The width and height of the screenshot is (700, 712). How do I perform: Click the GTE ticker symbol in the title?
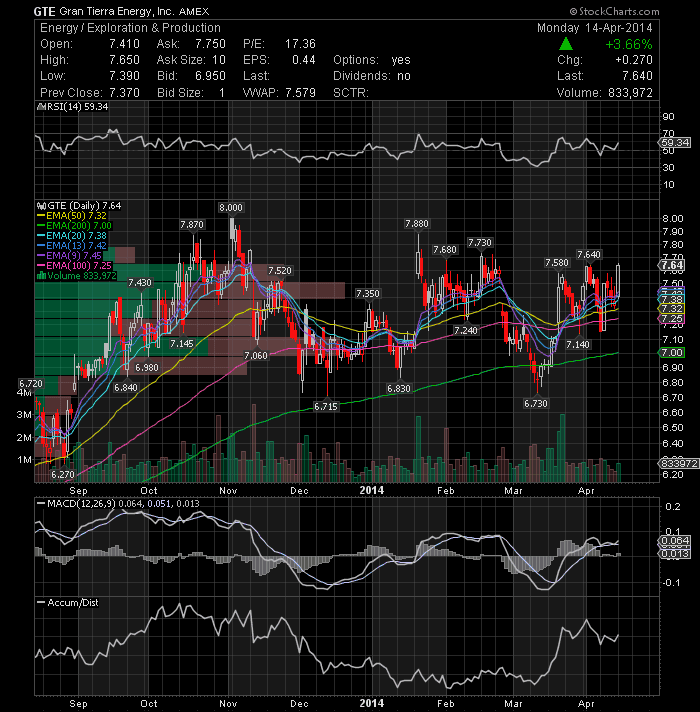(x=44, y=11)
